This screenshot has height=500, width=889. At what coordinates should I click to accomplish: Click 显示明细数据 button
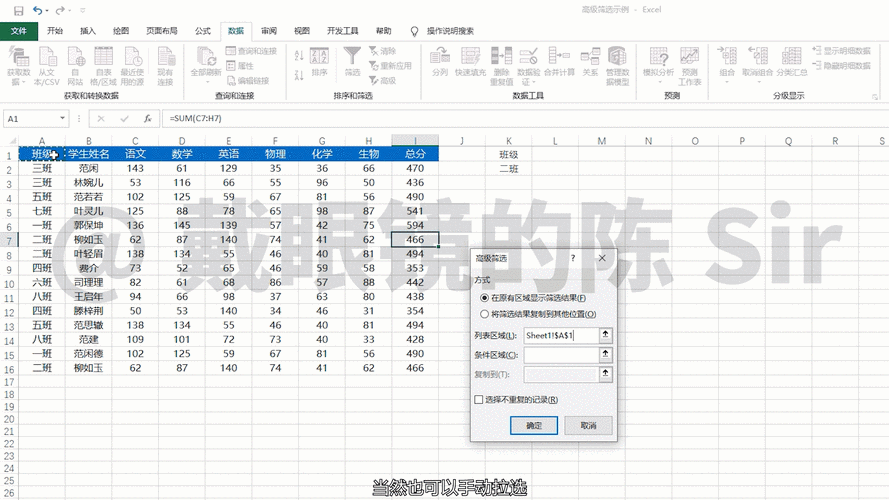841,51
